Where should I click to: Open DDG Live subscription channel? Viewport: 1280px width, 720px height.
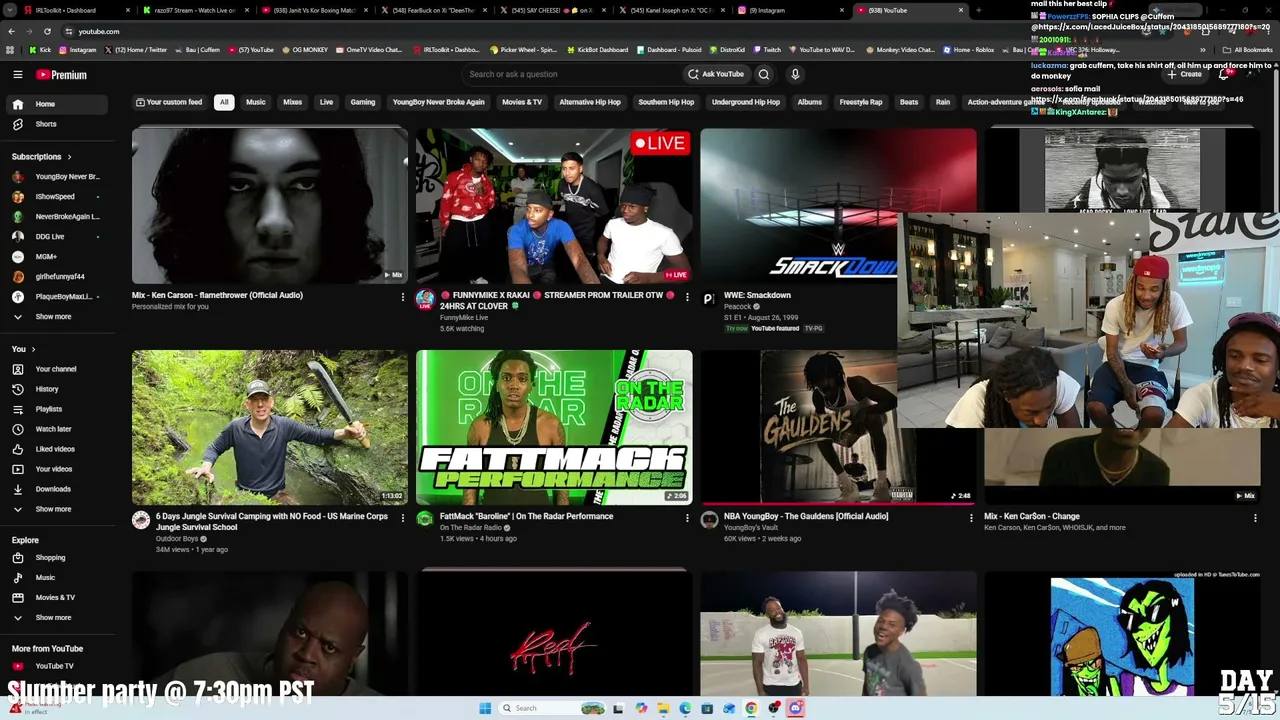56,237
